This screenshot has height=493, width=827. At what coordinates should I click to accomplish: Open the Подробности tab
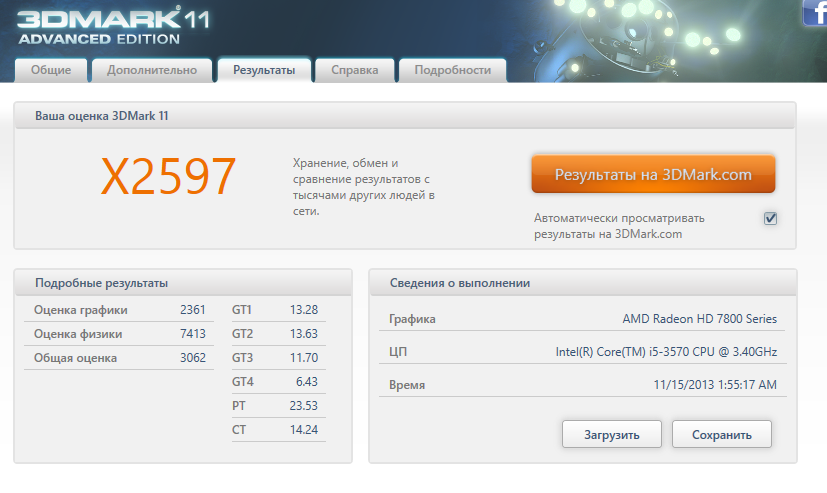coord(452,70)
